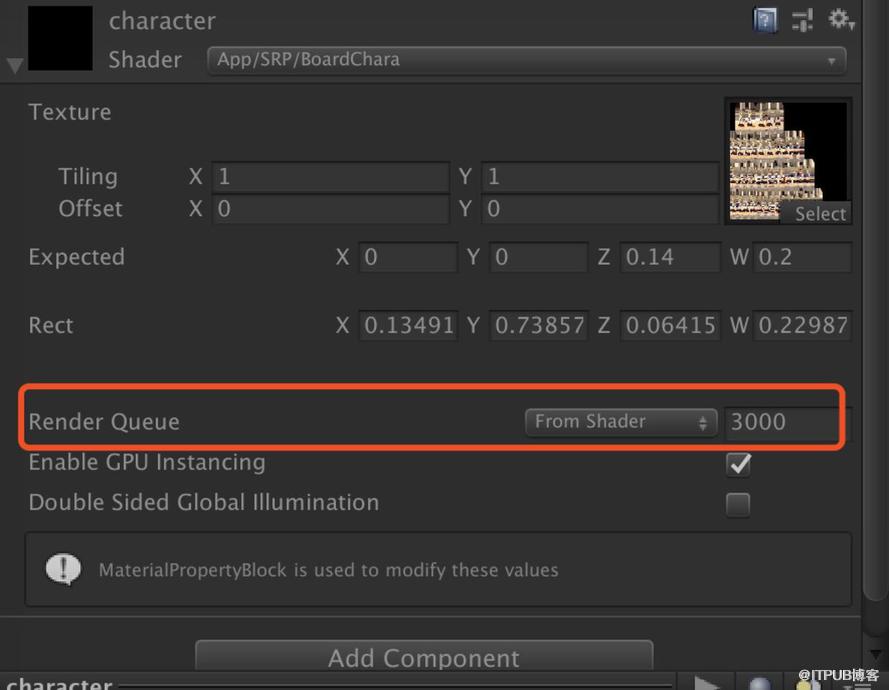Enable the Double Sided Global Illumination checkbox
This screenshot has height=690, width=889.
738,504
